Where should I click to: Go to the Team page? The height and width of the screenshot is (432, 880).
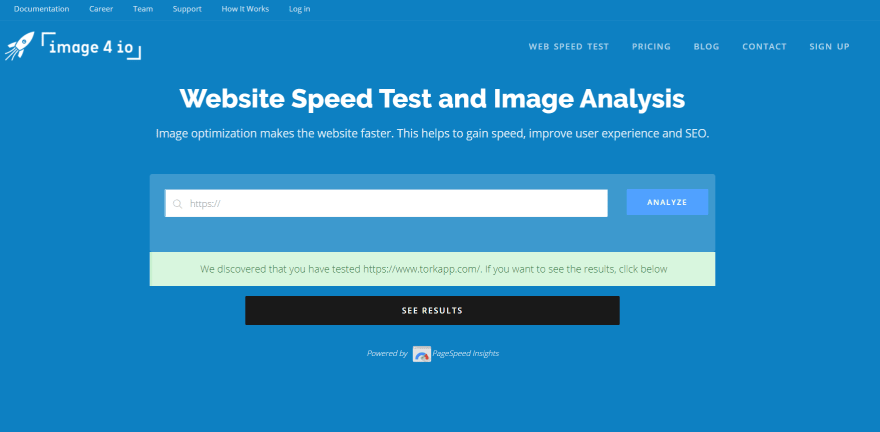[143, 9]
